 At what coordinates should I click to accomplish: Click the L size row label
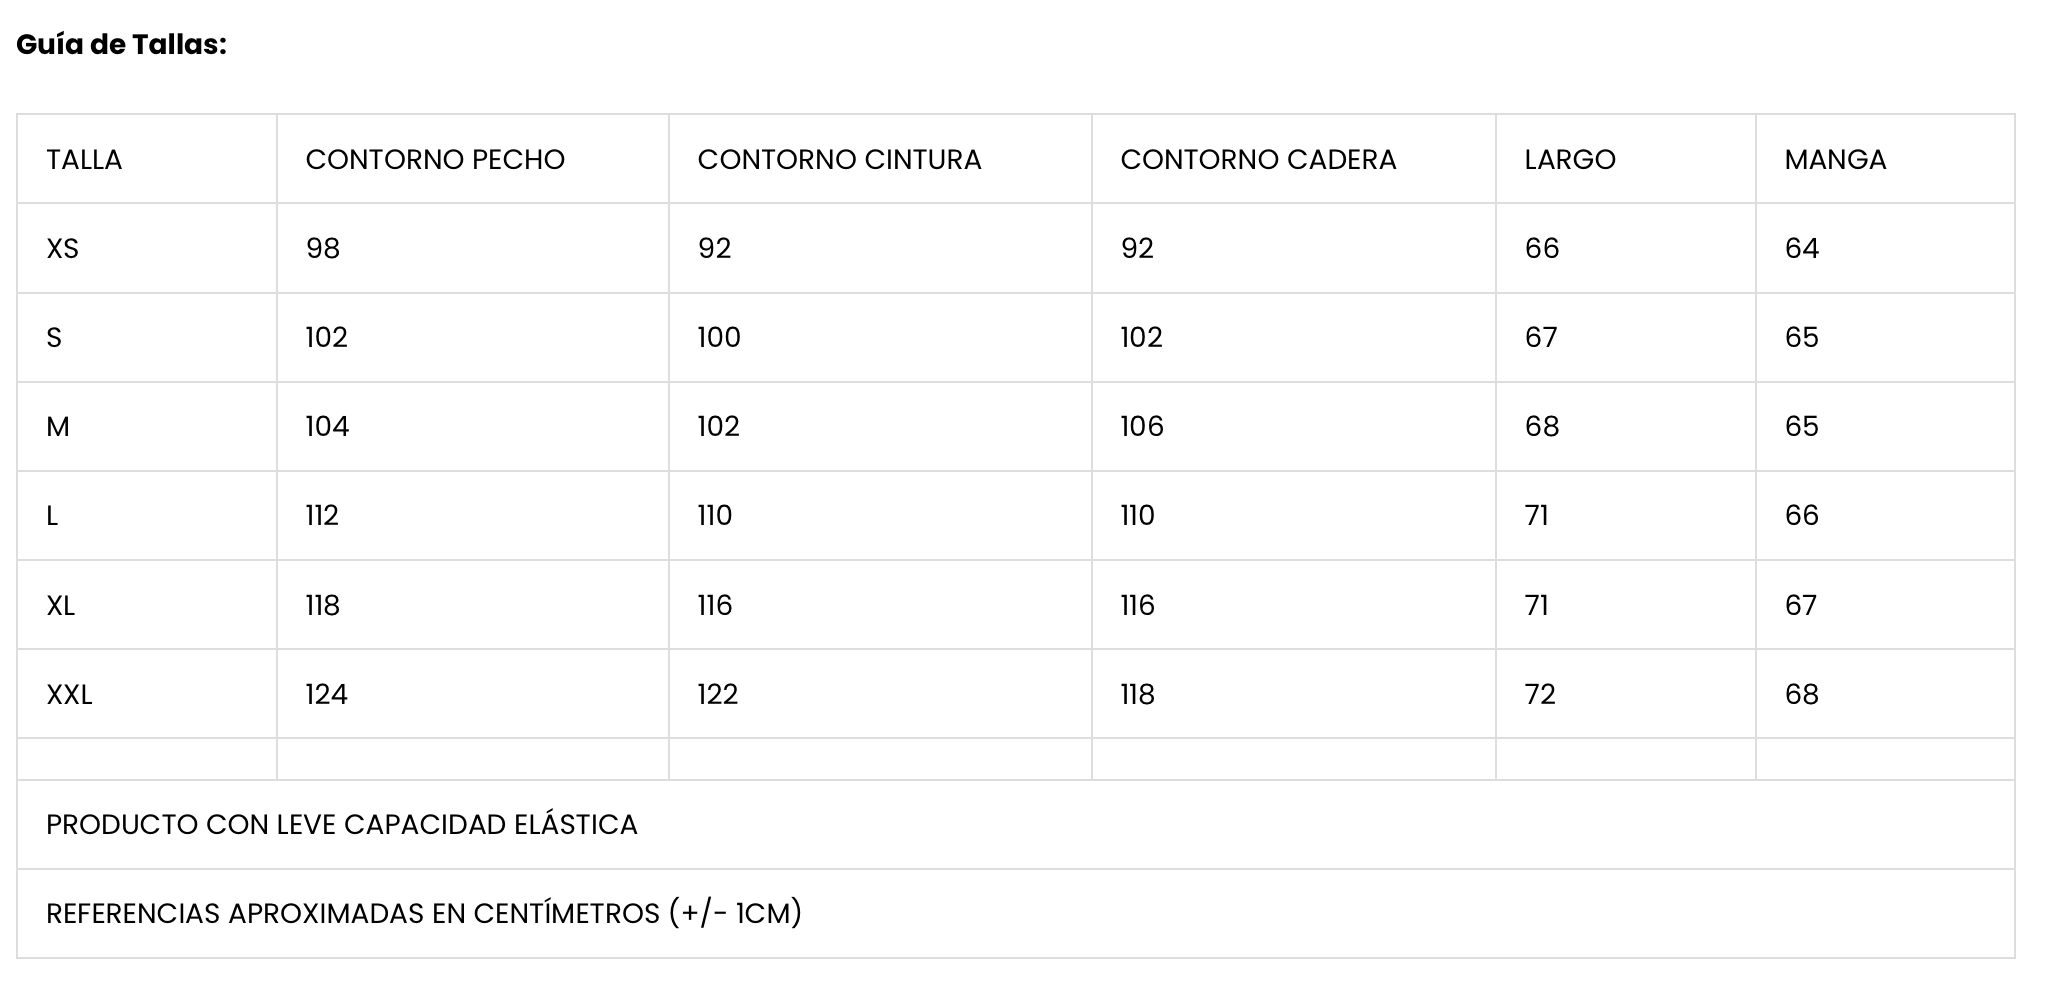point(52,516)
